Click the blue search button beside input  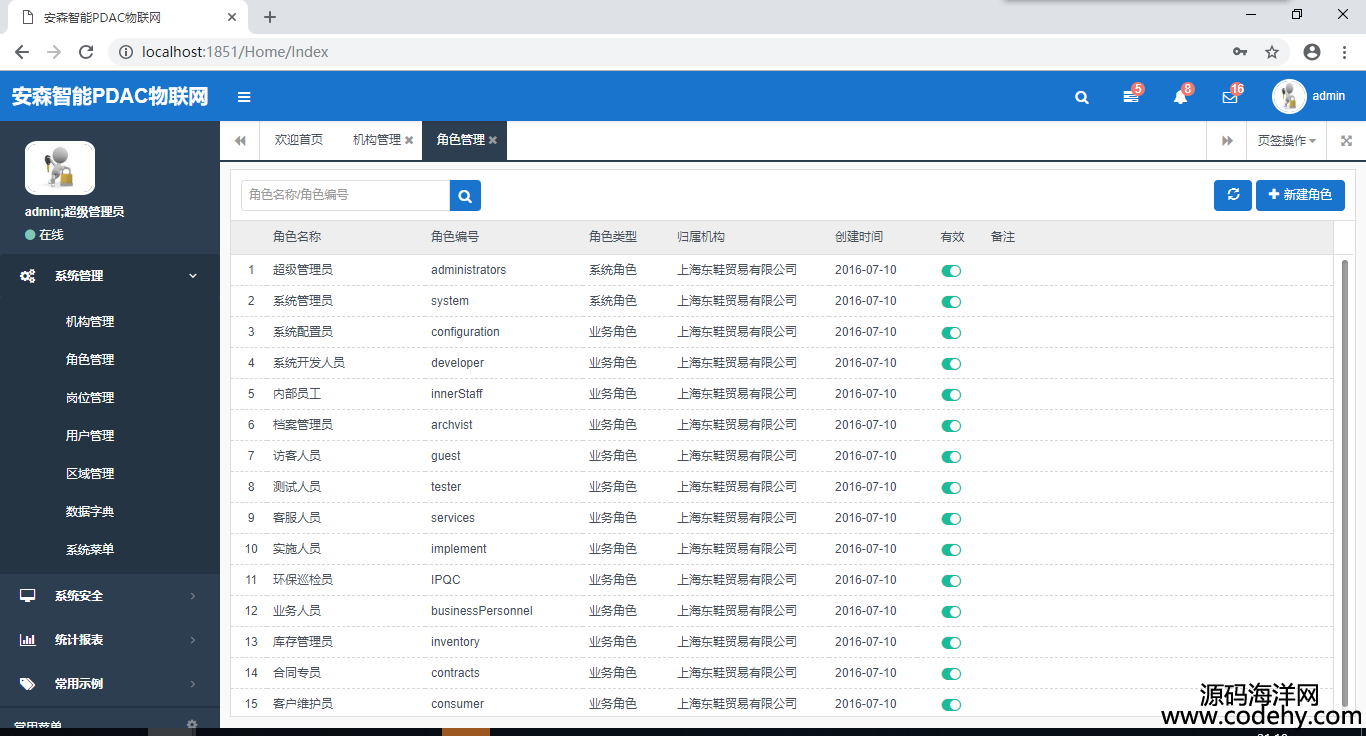465,196
